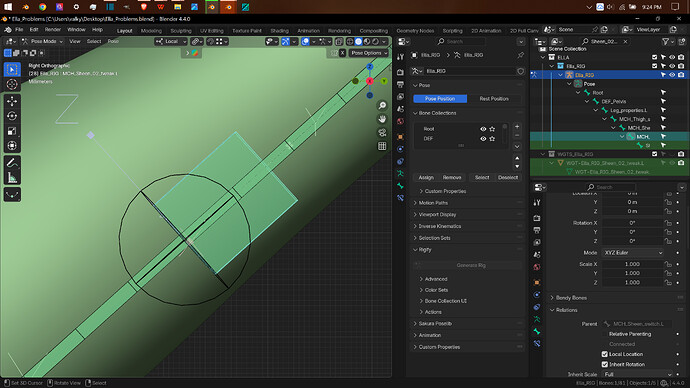Toggle visibility of DEF bone collection
Viewport: 690px width, 388px height.
coord(483,139)
